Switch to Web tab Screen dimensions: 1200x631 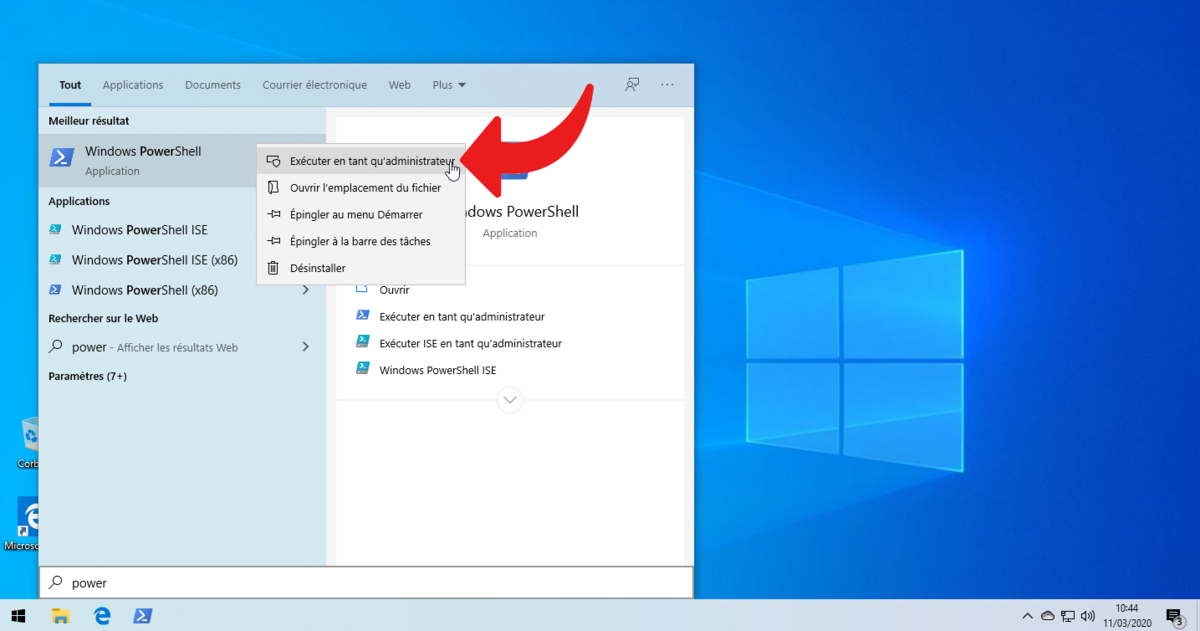400,85
